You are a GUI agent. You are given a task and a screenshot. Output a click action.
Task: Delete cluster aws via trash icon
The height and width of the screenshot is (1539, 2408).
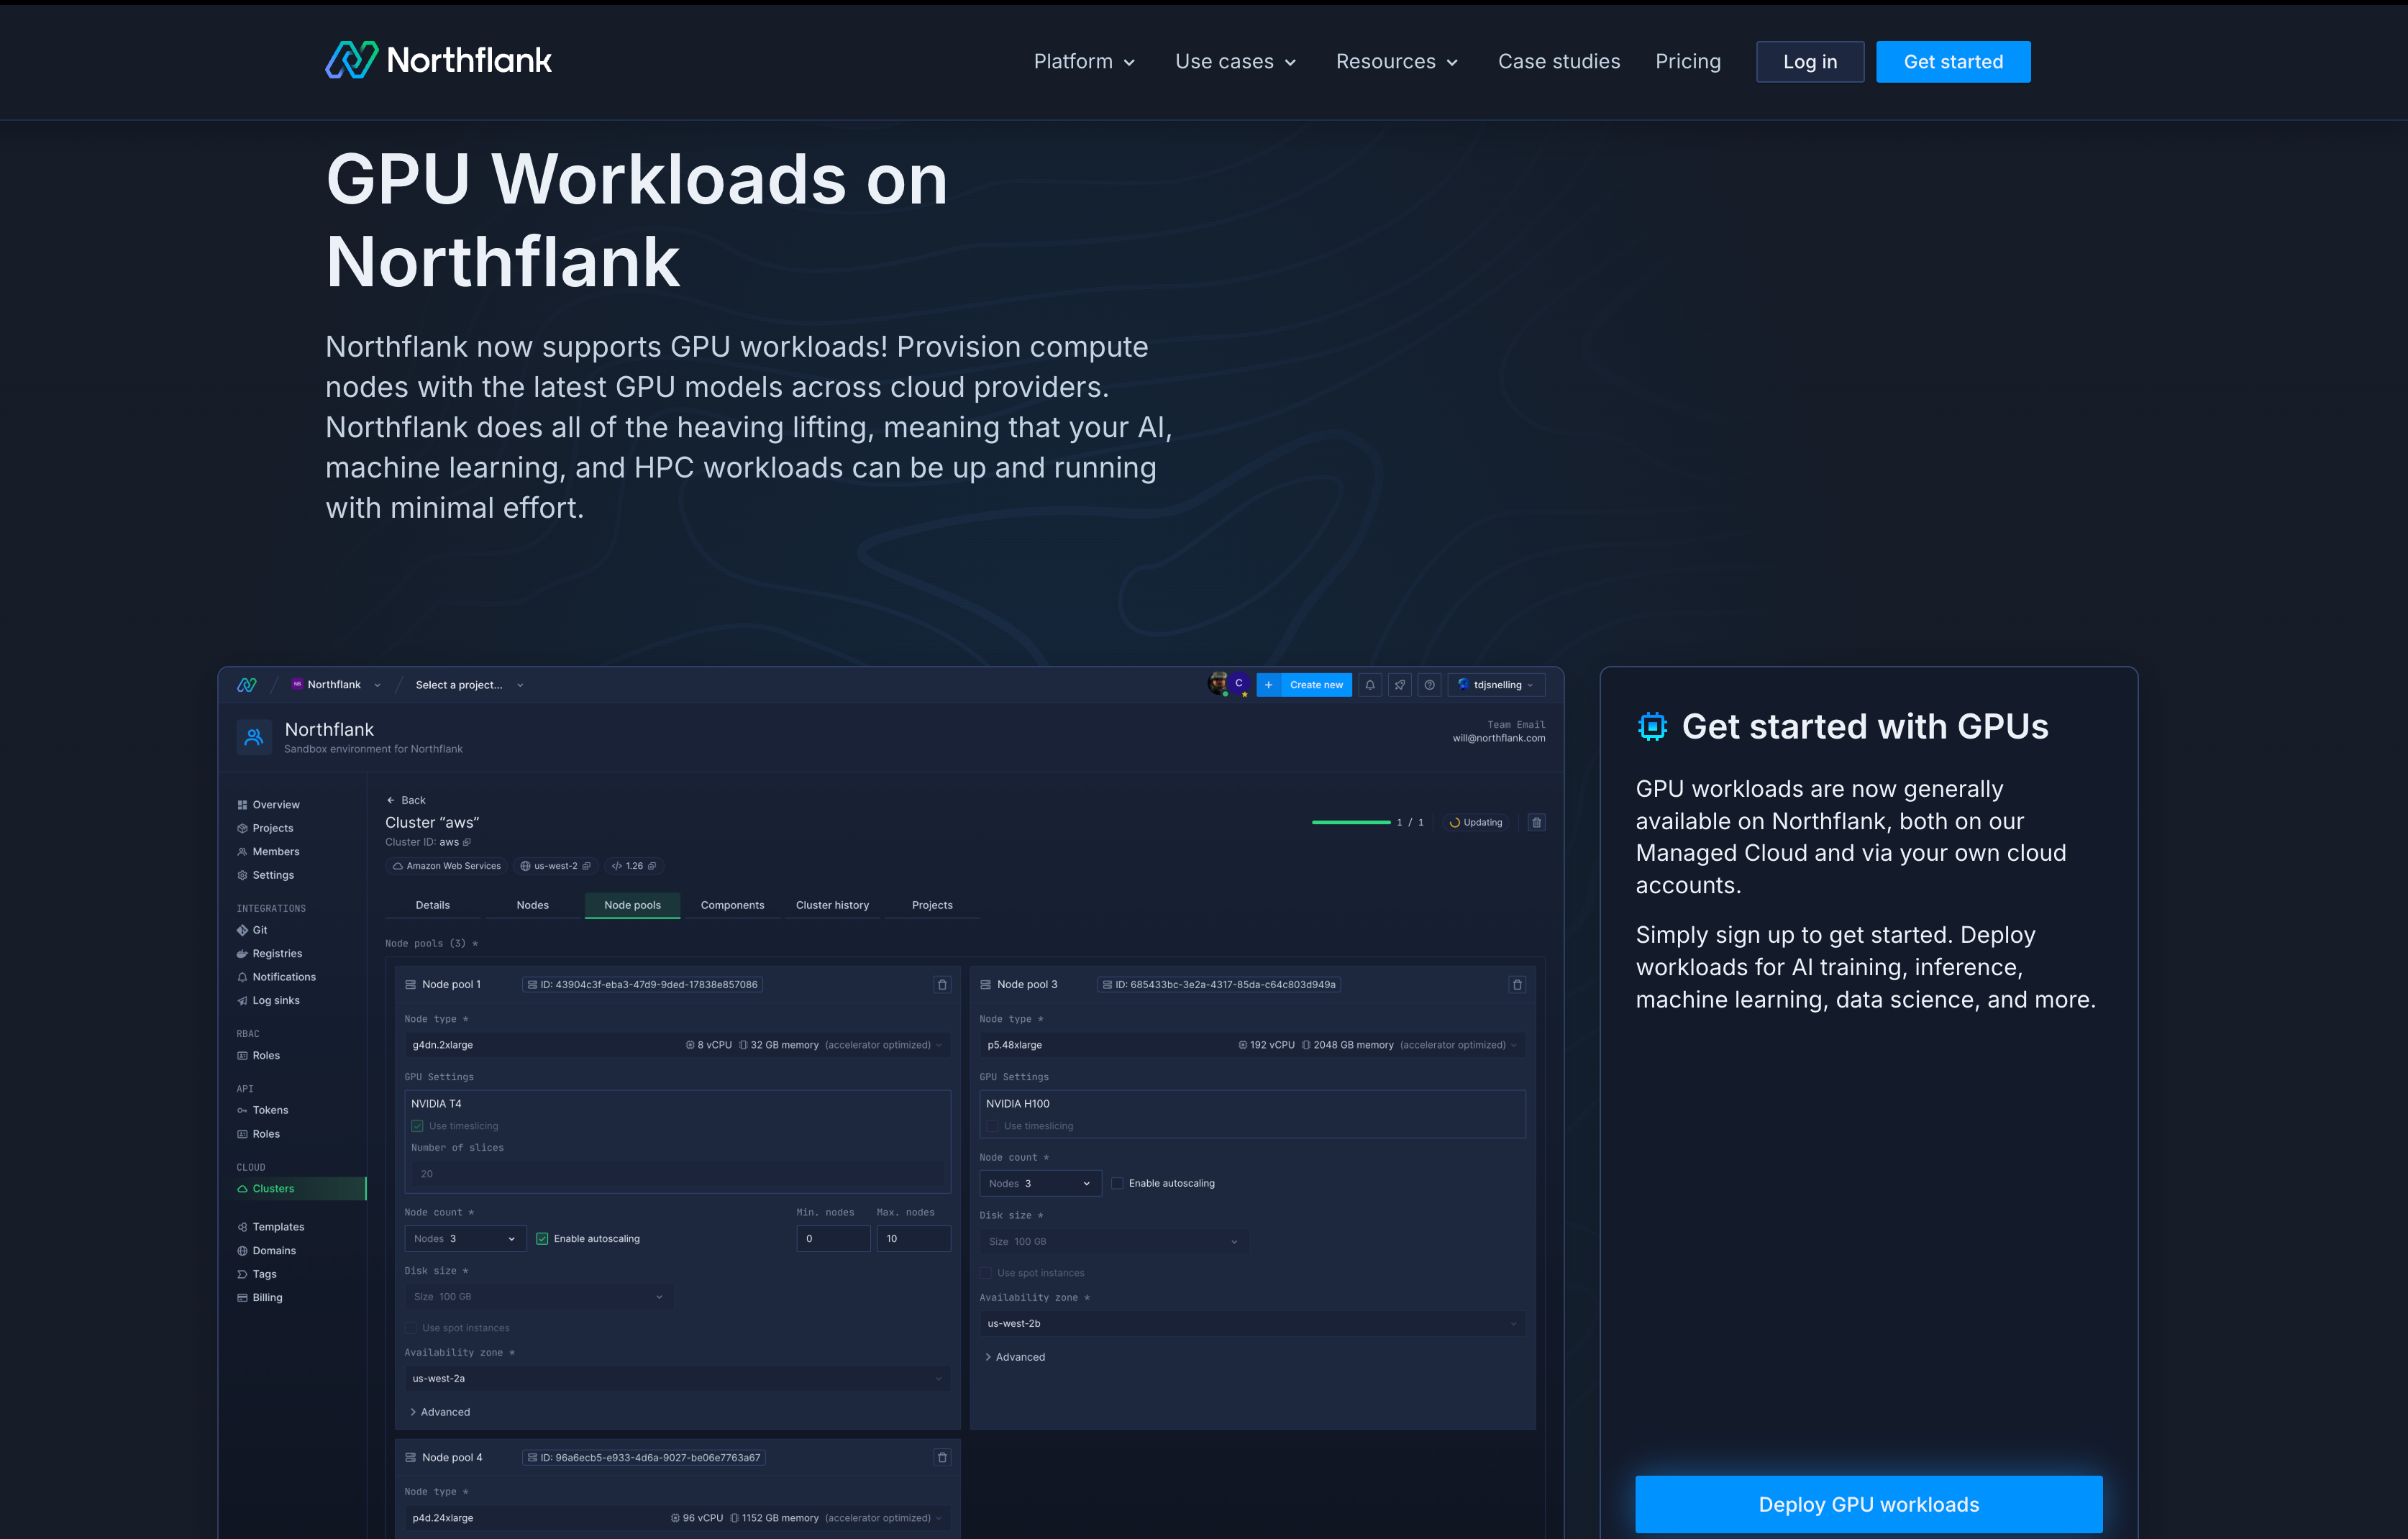click(x=1537, y=822)
